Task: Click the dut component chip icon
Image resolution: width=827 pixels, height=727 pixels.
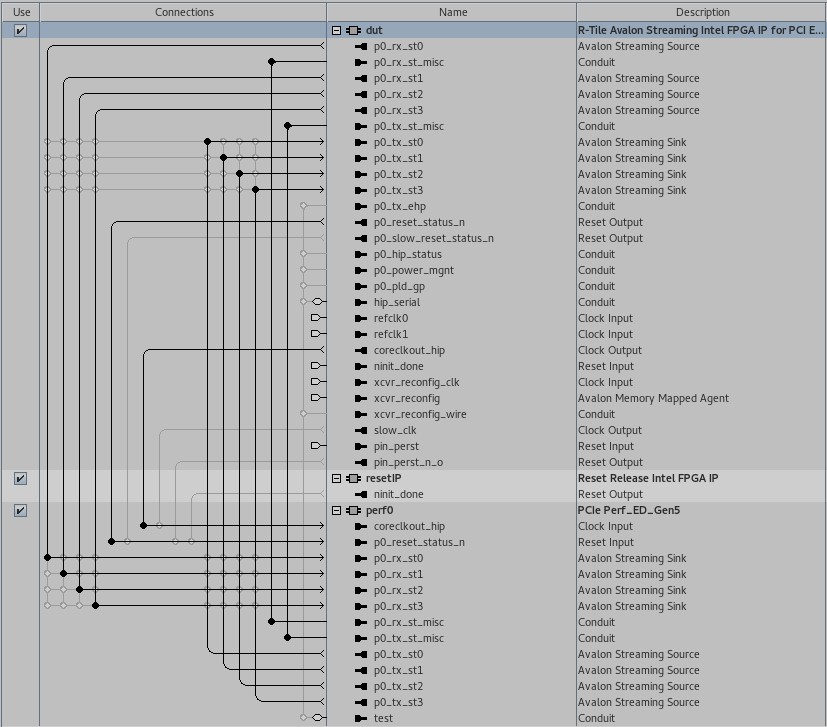Action: (354, 31)
